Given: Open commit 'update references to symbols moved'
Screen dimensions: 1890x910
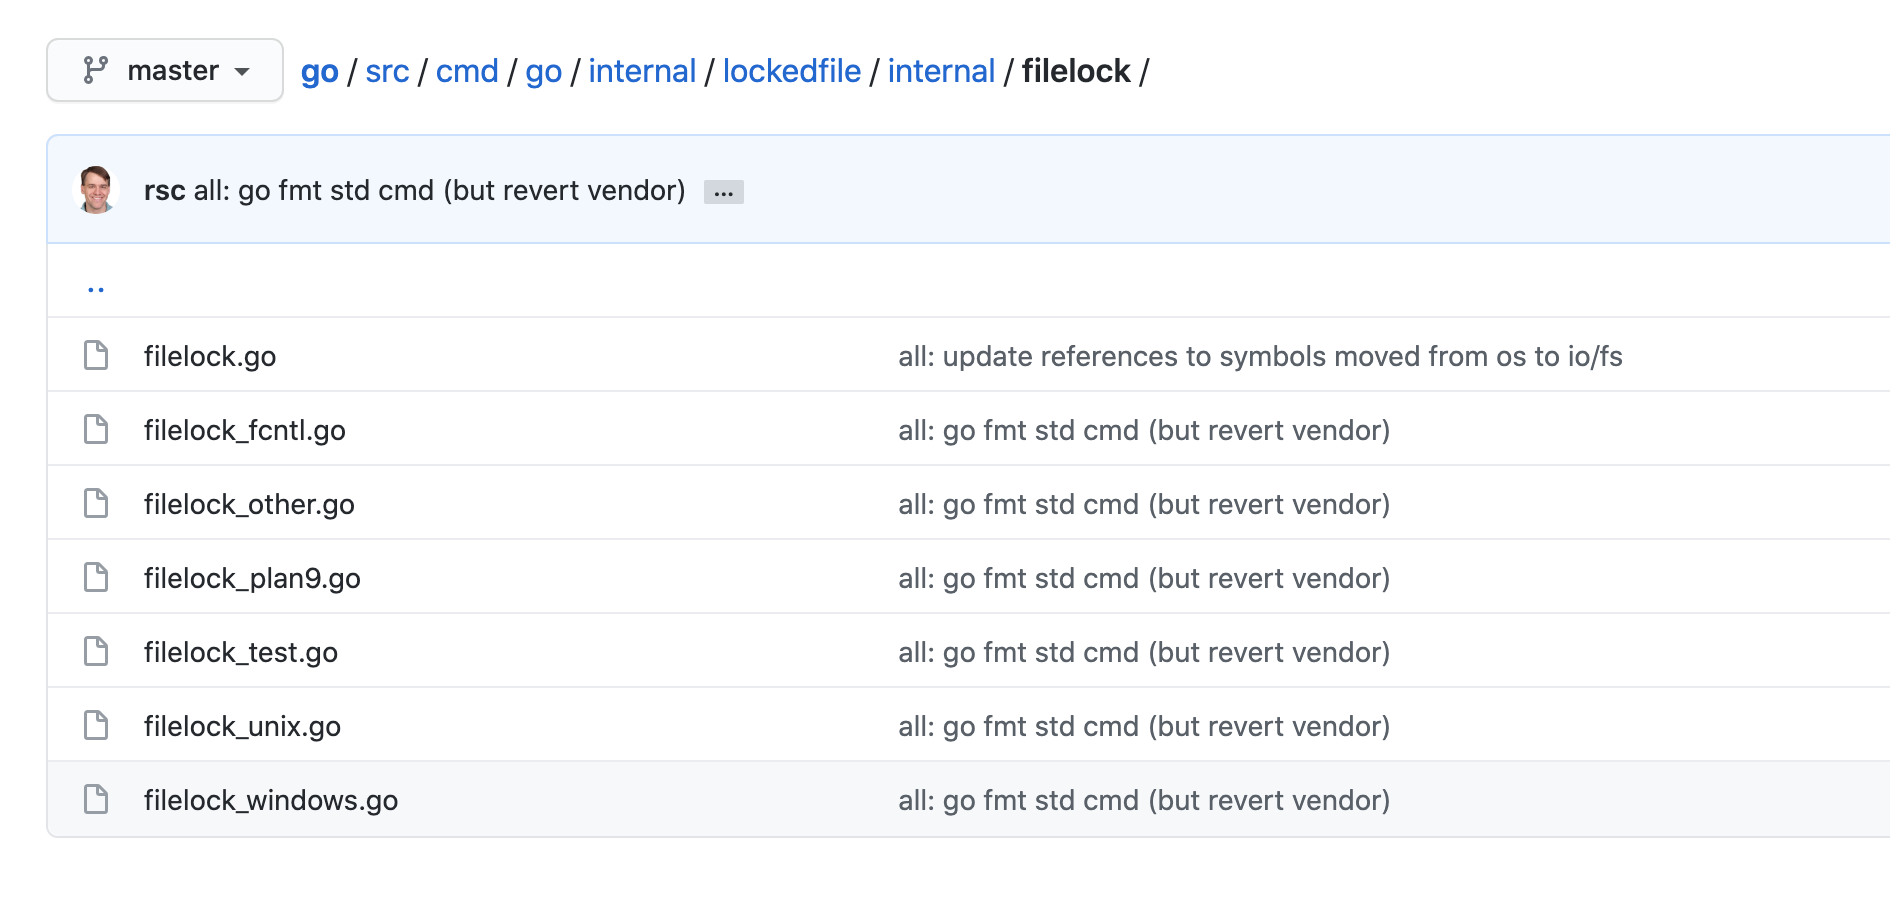Looking at the screenshot, I should click(x=1260, y=356).
